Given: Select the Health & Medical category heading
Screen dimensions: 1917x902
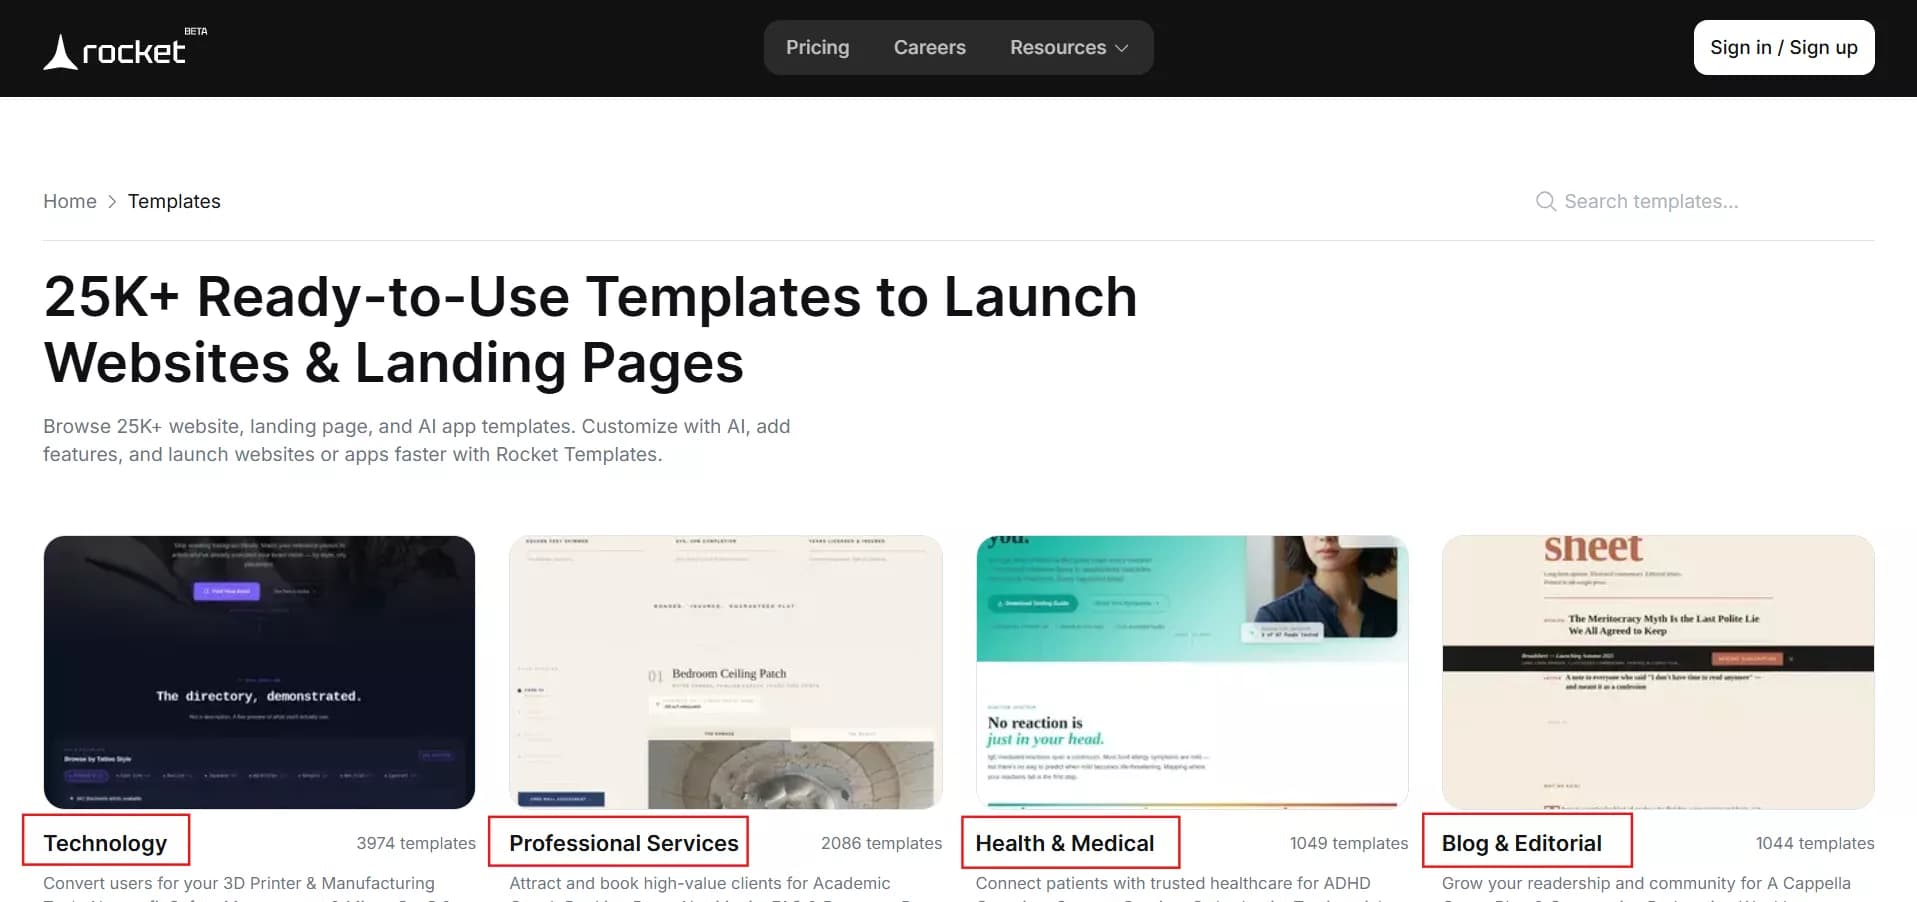Looking at the screenshot, I should tap(1064, 843).
